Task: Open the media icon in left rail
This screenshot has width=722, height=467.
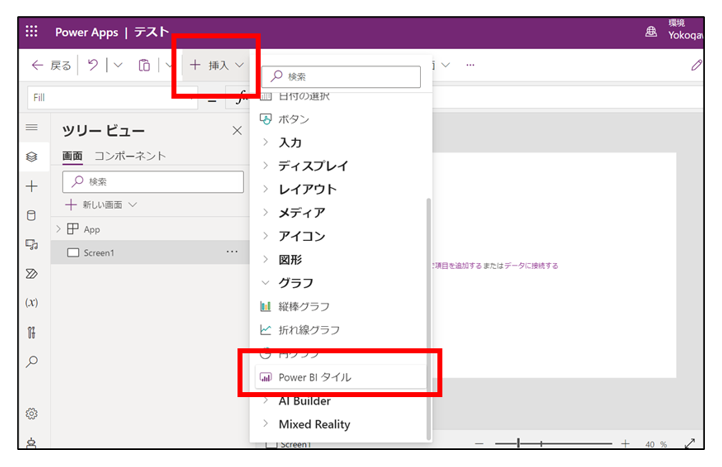Action: click(x=32, y=245)
